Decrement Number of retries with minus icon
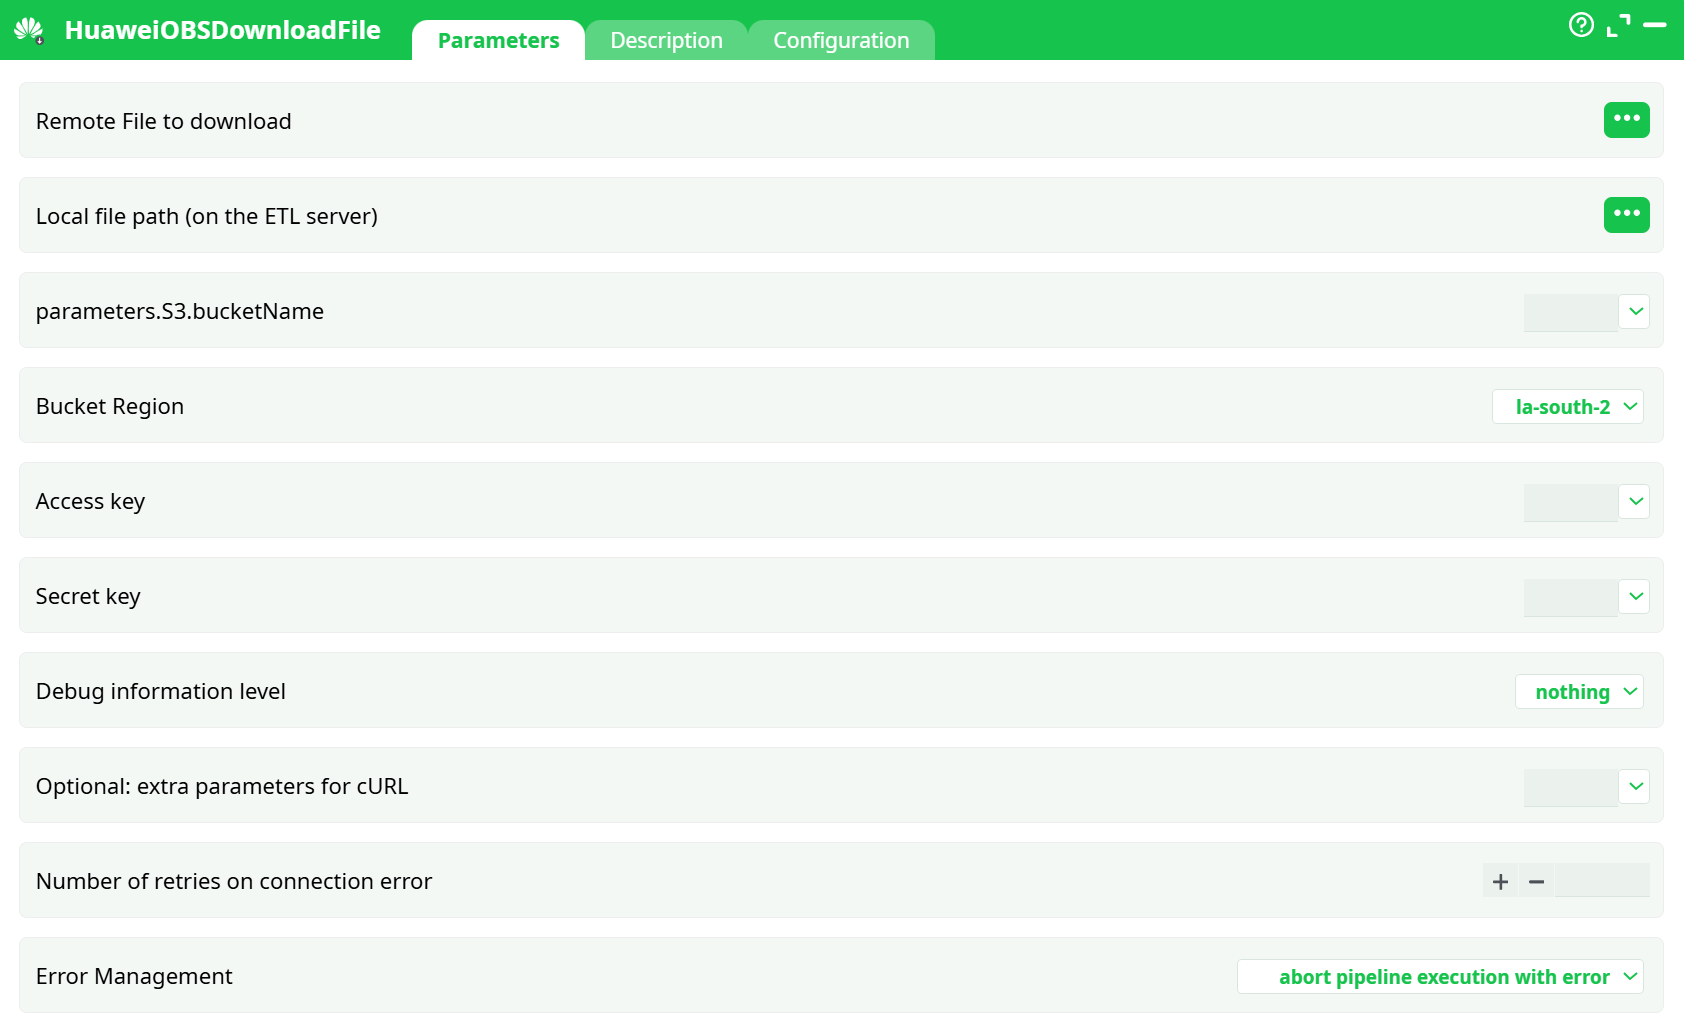The image size is (1684, 1023). click(1537, 881)
